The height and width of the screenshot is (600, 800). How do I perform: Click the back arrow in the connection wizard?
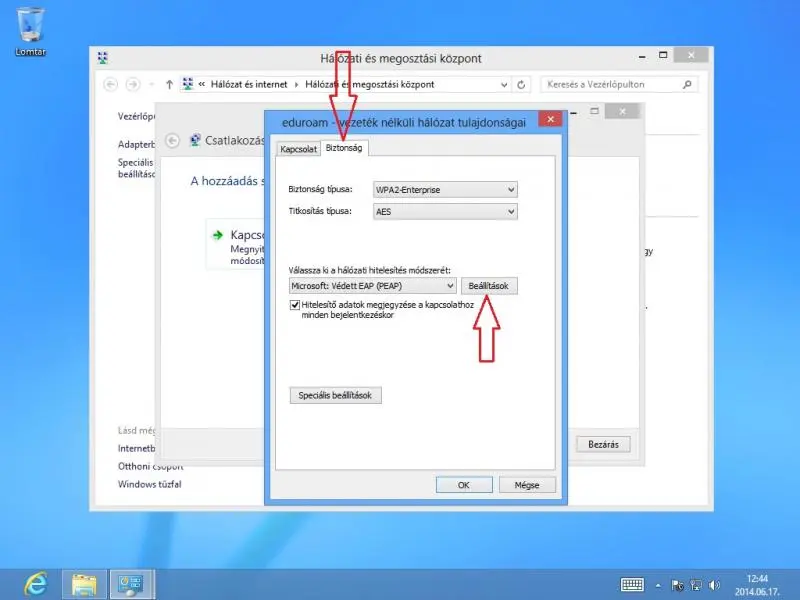pyautogui.click(x=173, y=141)
